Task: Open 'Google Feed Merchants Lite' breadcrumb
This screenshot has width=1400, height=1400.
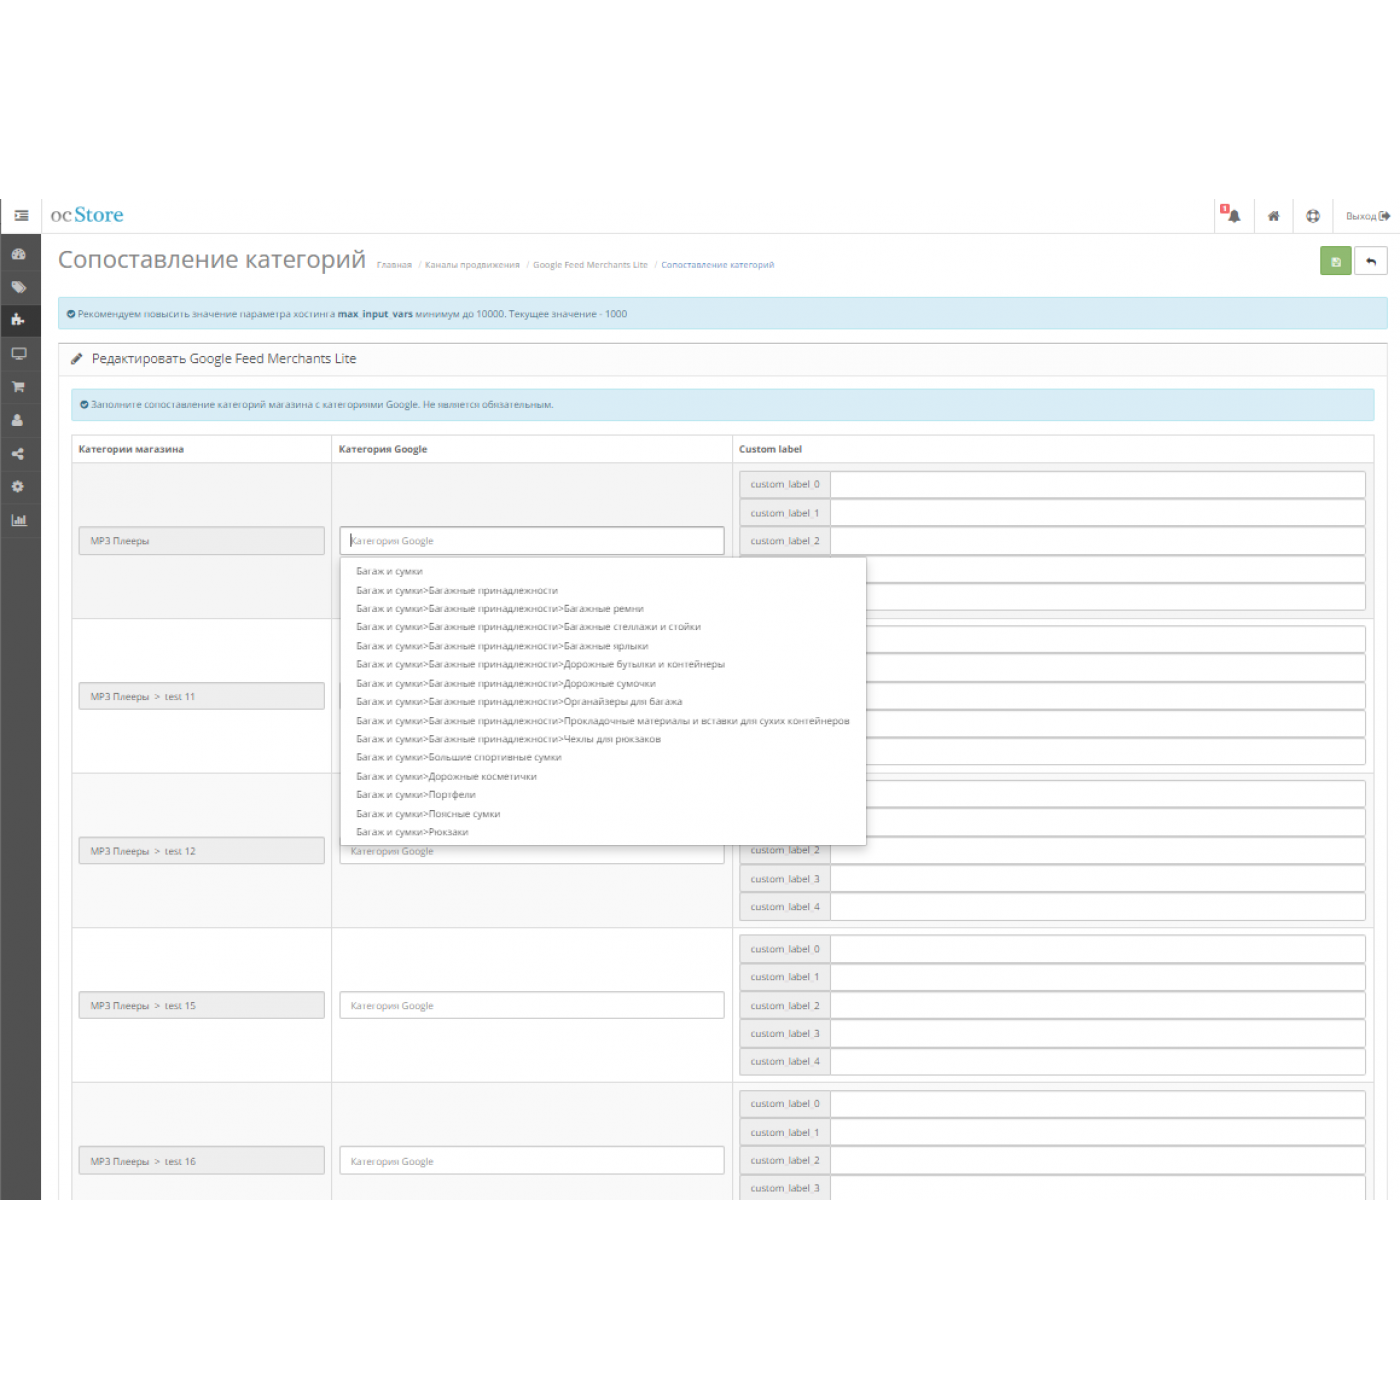Action: pos(590,265)
